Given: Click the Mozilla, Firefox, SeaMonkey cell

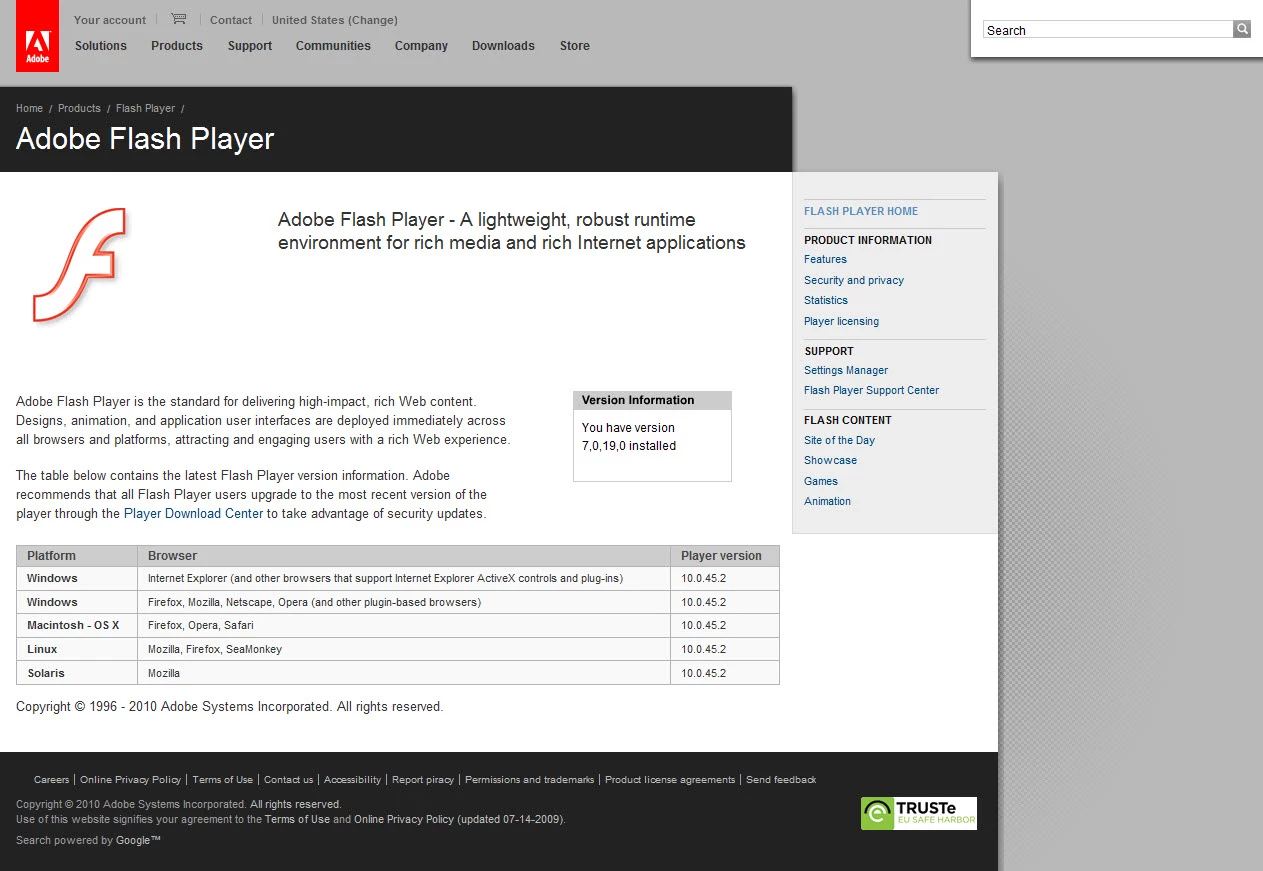Looking at the screenshot, I should (404, 649).
